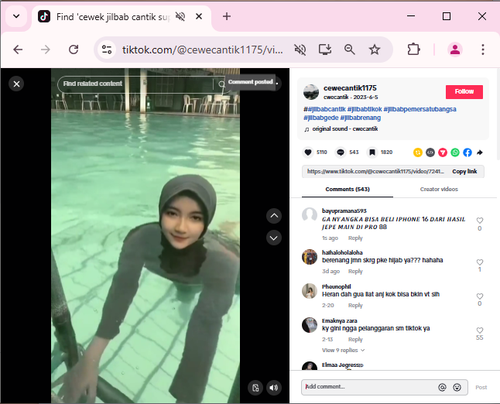Toggle video sound with speaker icon

tap(274, 388)
